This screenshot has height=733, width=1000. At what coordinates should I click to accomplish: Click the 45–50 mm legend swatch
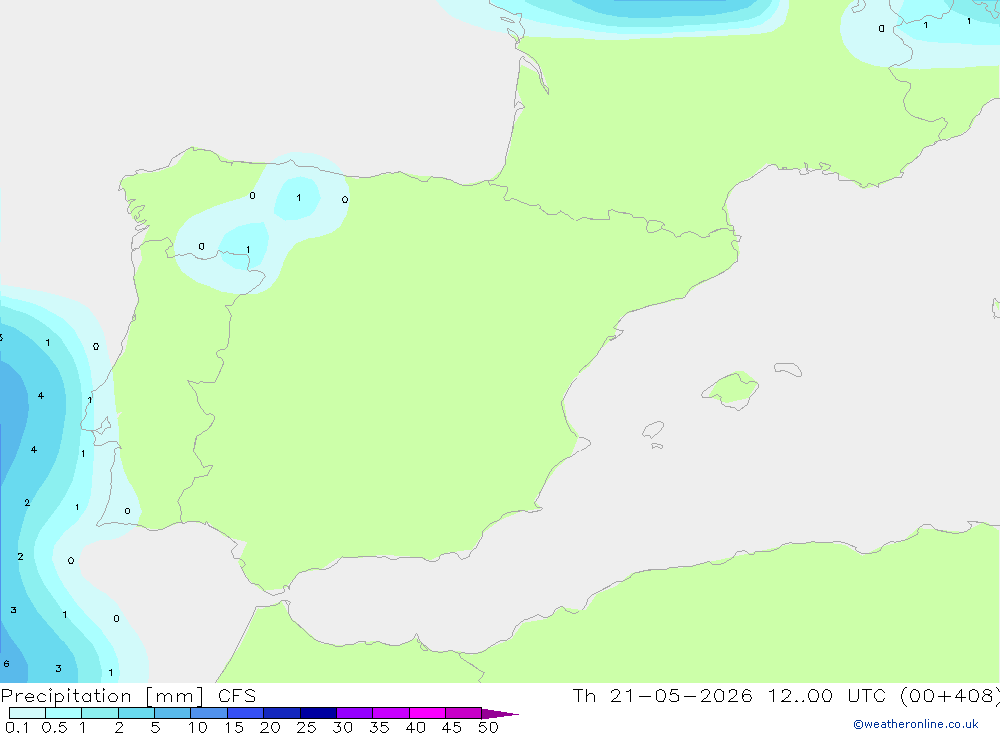[464, 713]
